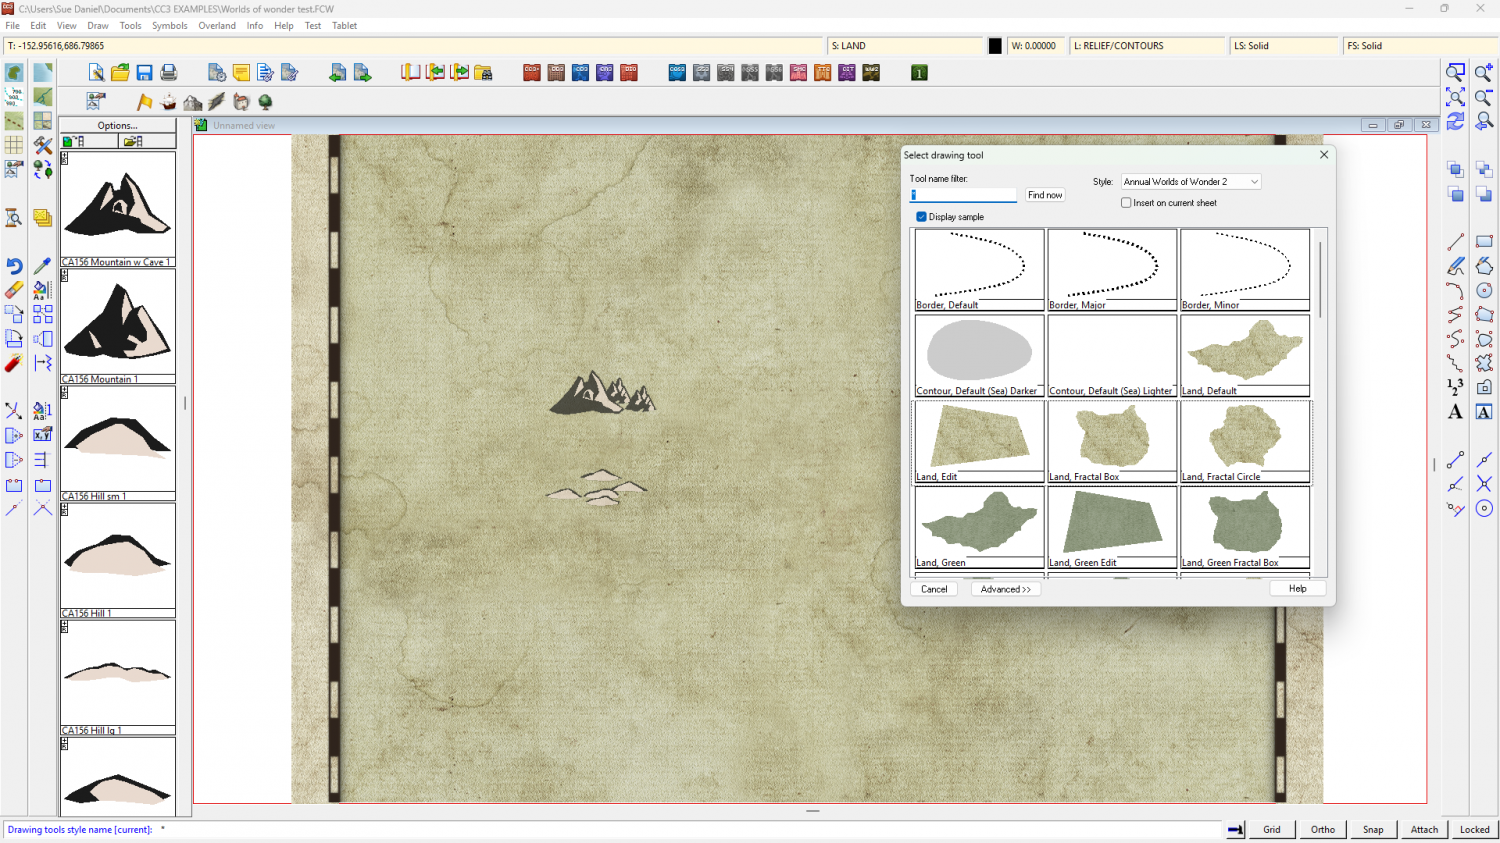Click the Undo arrow icon
Viewport: 1500px width, 843px height.
click(14, 266)
